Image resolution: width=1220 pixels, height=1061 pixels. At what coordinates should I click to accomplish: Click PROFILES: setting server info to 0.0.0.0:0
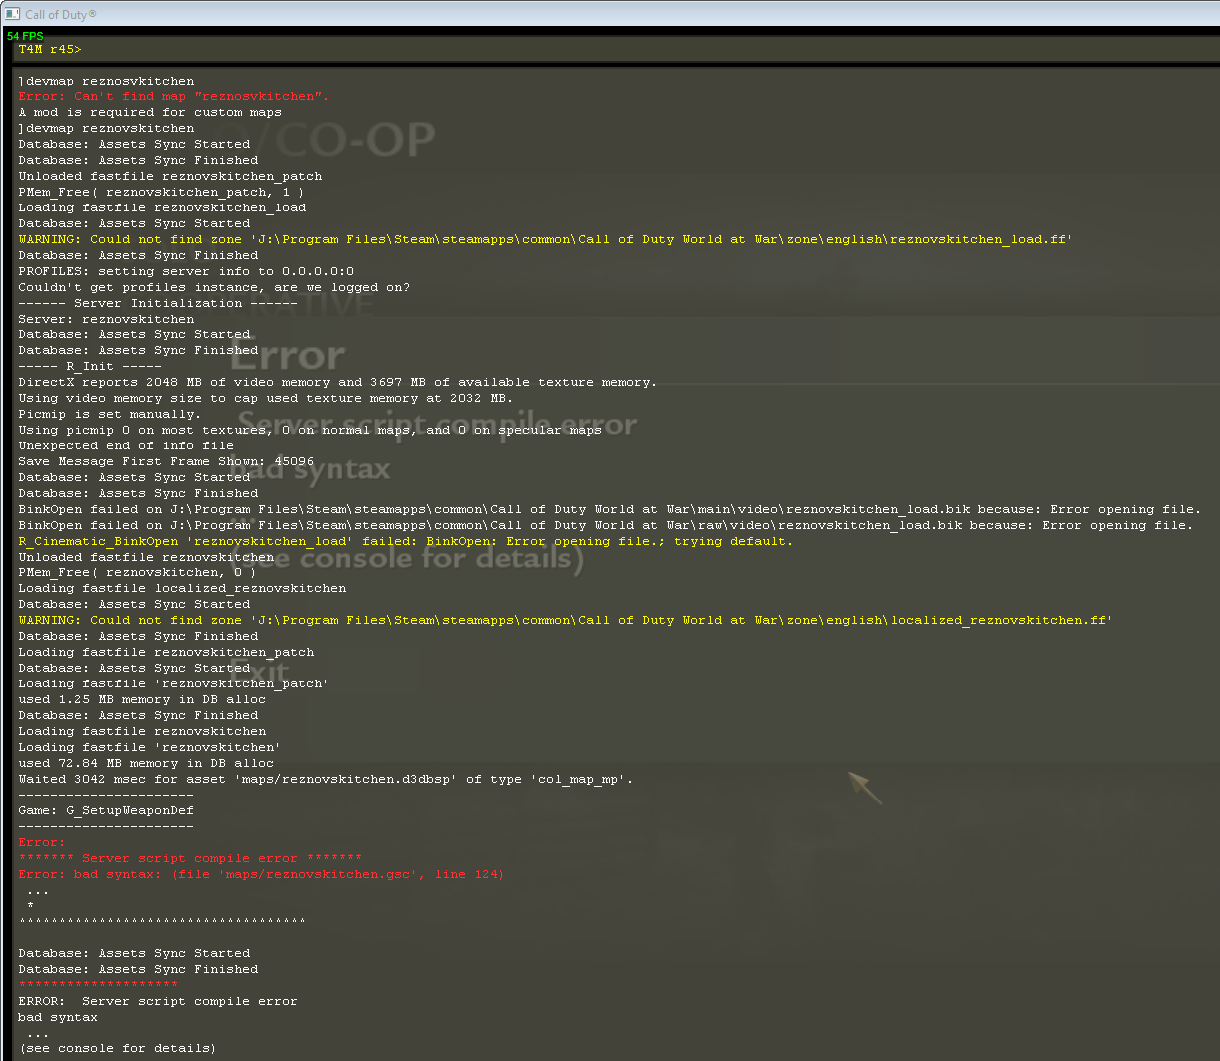(x=186, y=271)
